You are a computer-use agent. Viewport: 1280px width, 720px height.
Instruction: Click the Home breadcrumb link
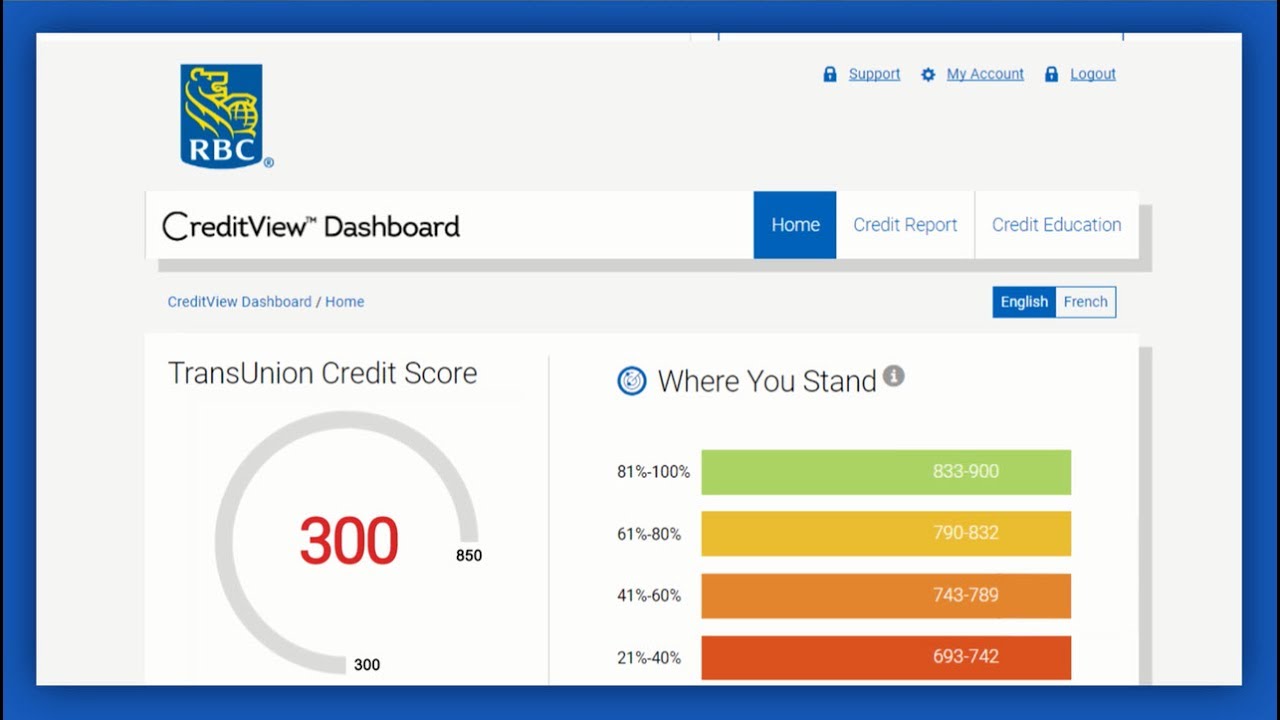(344, 301)
